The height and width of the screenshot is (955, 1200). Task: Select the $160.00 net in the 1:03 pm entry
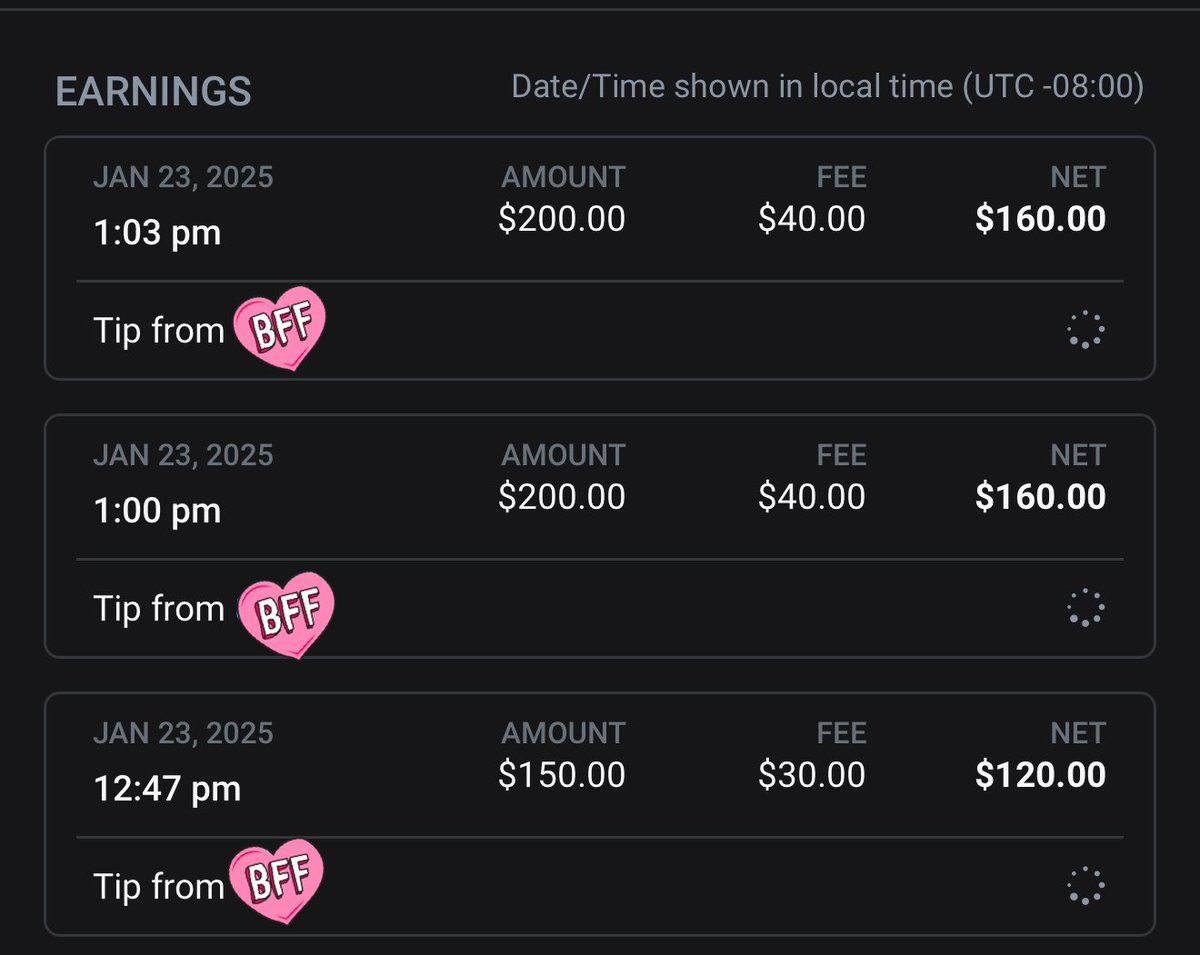click(1040, 219)
